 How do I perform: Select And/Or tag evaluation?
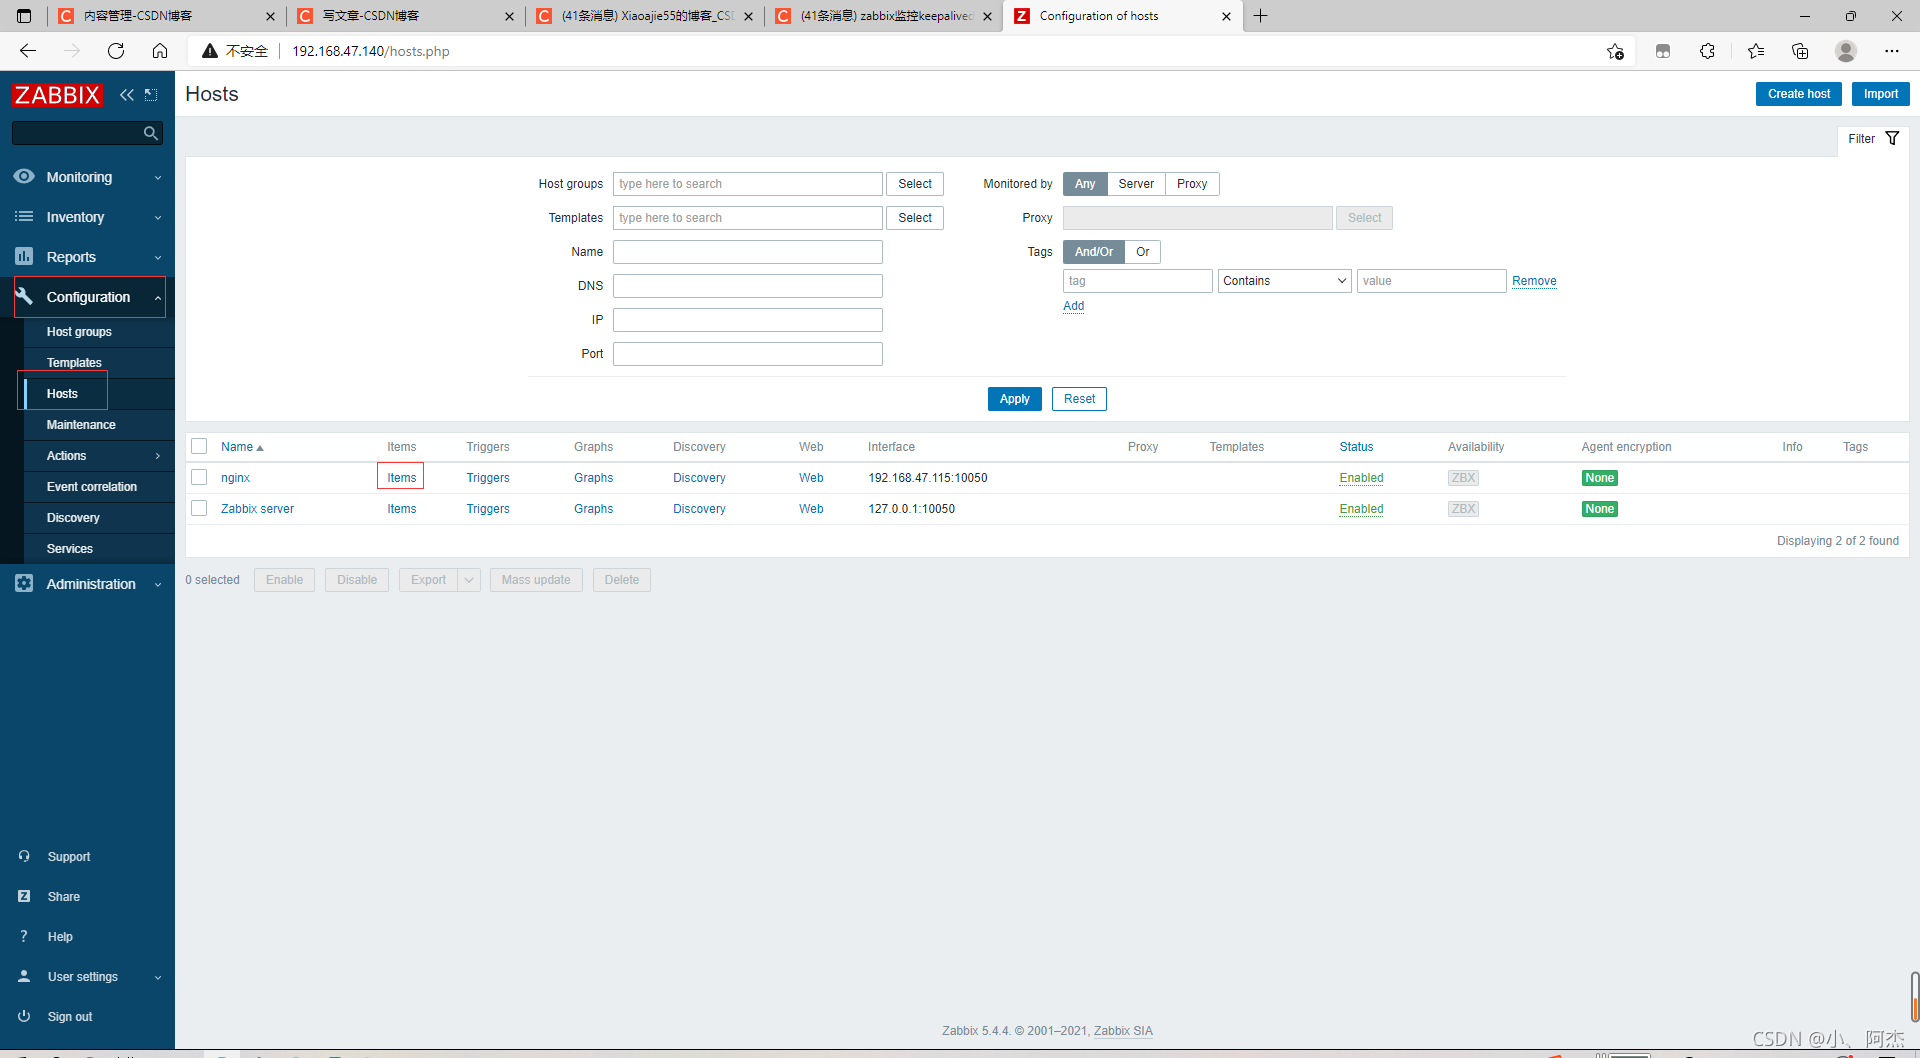click(x=1094, y=252)
